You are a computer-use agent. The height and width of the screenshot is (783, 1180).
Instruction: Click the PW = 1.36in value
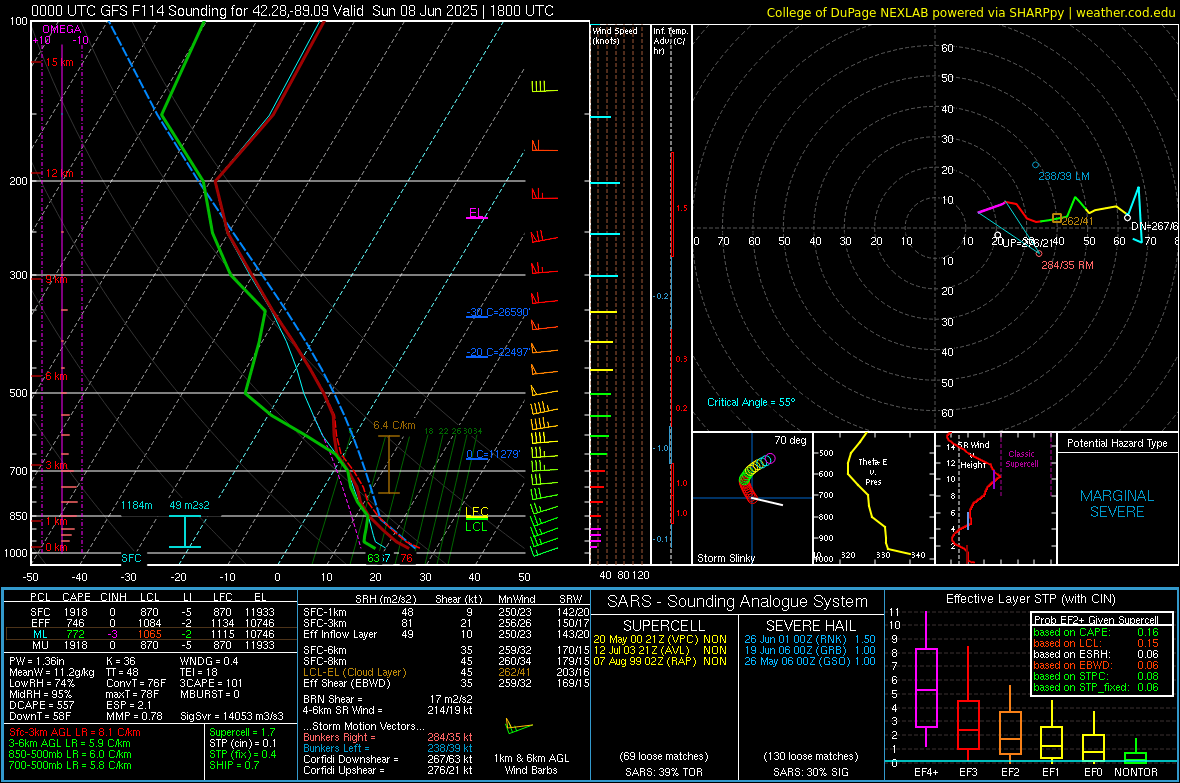[x=36, y=661]
